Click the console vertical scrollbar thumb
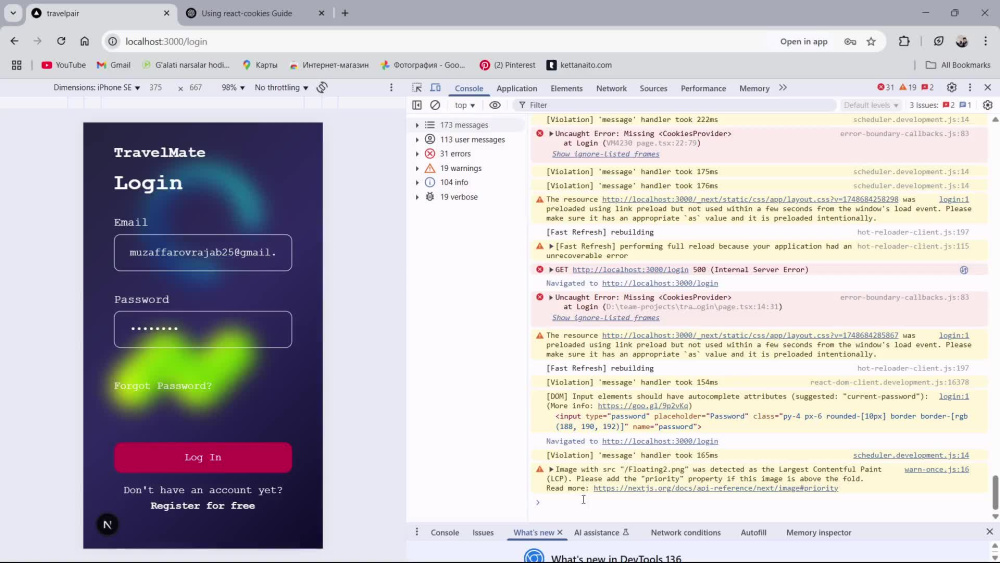 tap(995, 491)
